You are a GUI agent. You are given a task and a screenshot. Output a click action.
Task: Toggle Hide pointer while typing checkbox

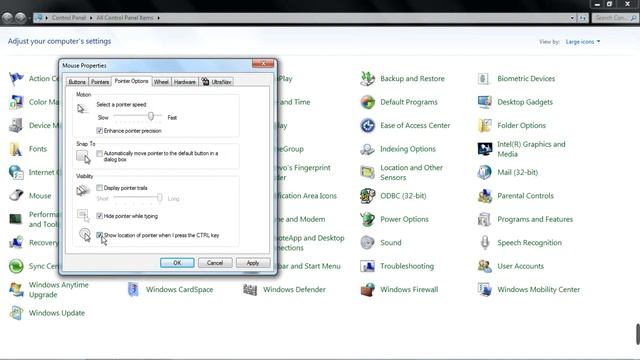pyautogui.click(x=99, y=216)
